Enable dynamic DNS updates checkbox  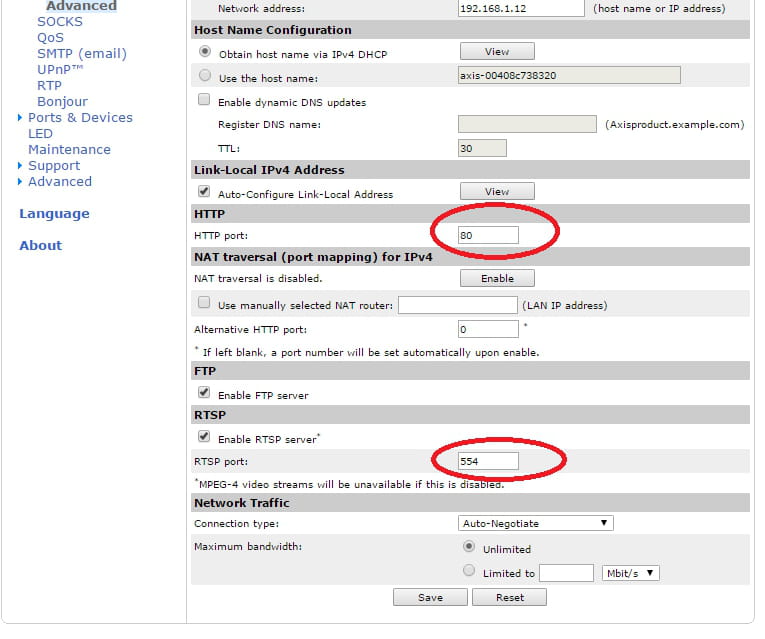[x=204, y=100]
